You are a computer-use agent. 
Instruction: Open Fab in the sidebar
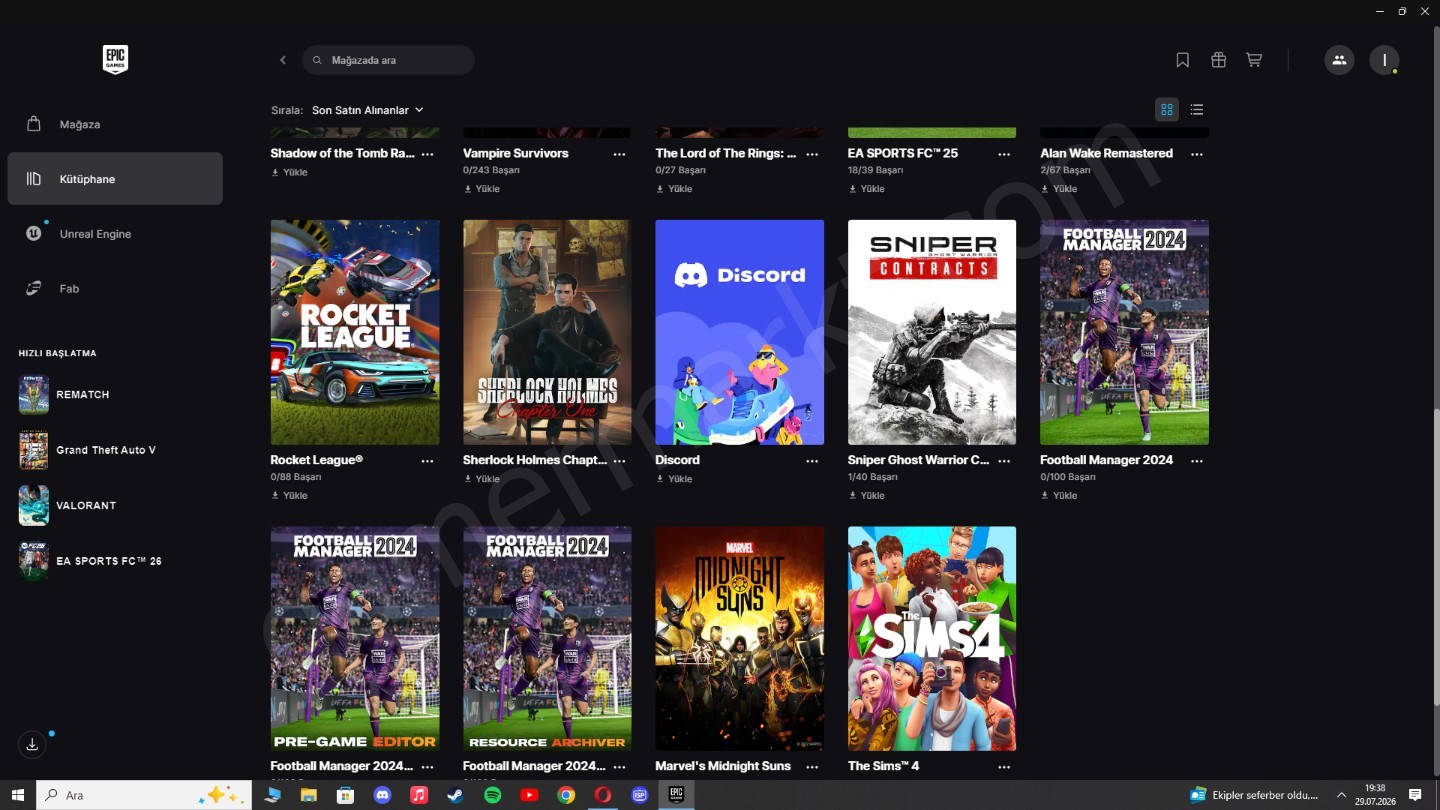point(115,288)
